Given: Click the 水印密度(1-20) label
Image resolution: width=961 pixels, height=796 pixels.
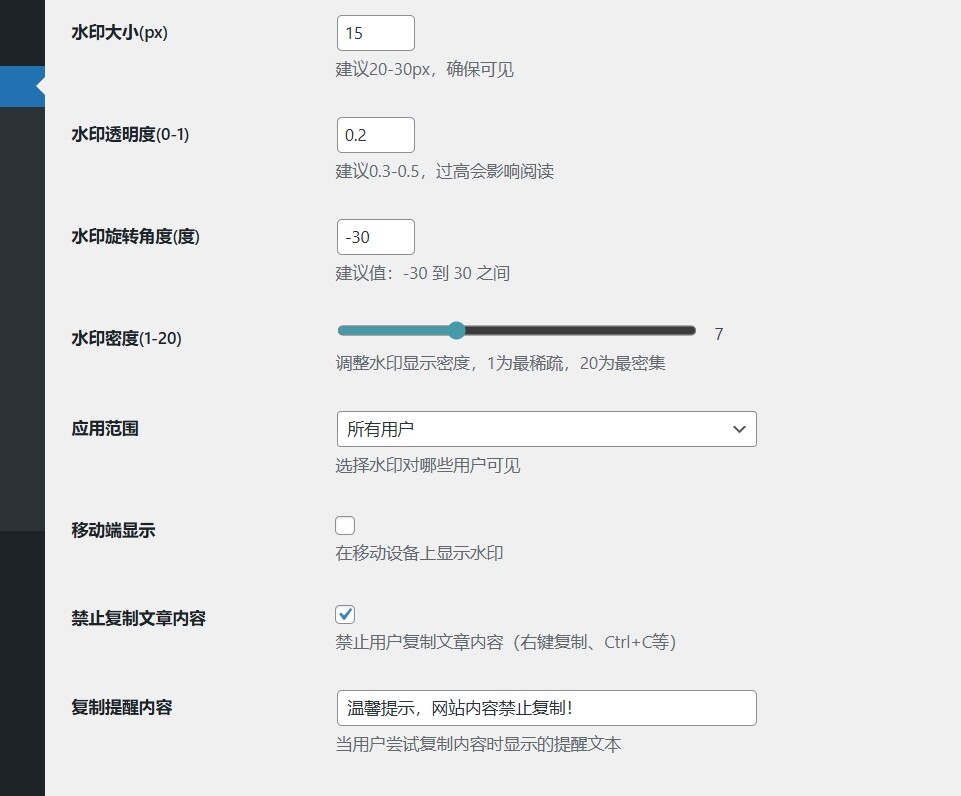Looking at the screenshot, I should [x=126, y=339].
